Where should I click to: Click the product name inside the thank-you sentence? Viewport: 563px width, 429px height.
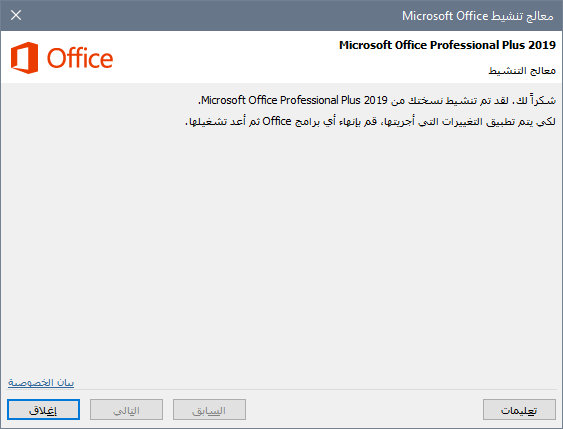pos(294,100)
